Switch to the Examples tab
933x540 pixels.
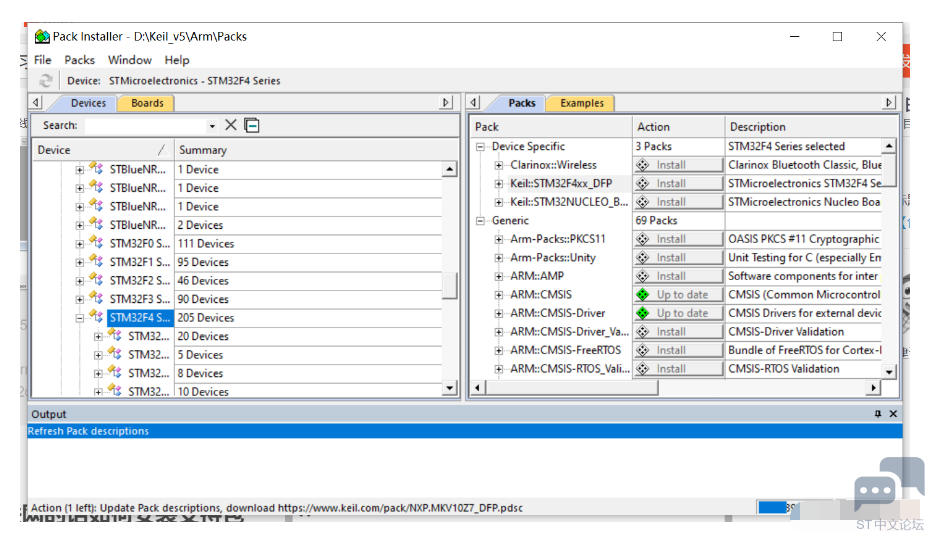(582, 103)
